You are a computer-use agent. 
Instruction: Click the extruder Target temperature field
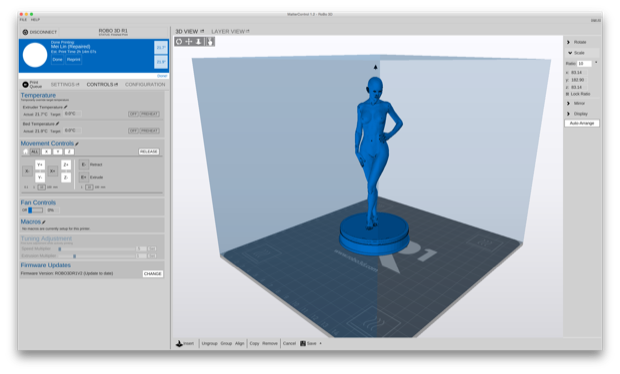pyautogui.click(x=73, y=114)
